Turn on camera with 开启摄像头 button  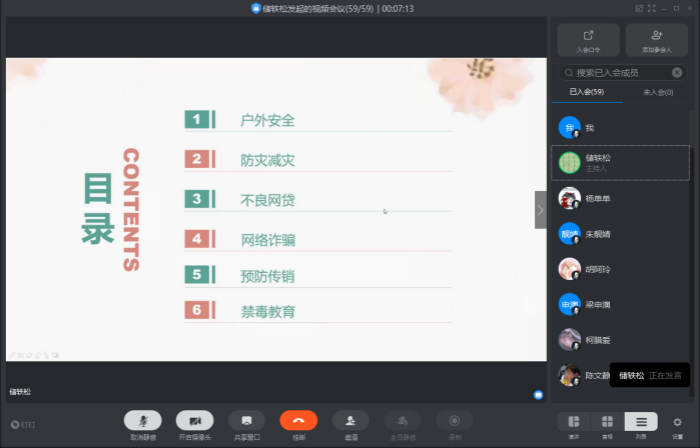(194, 421)
